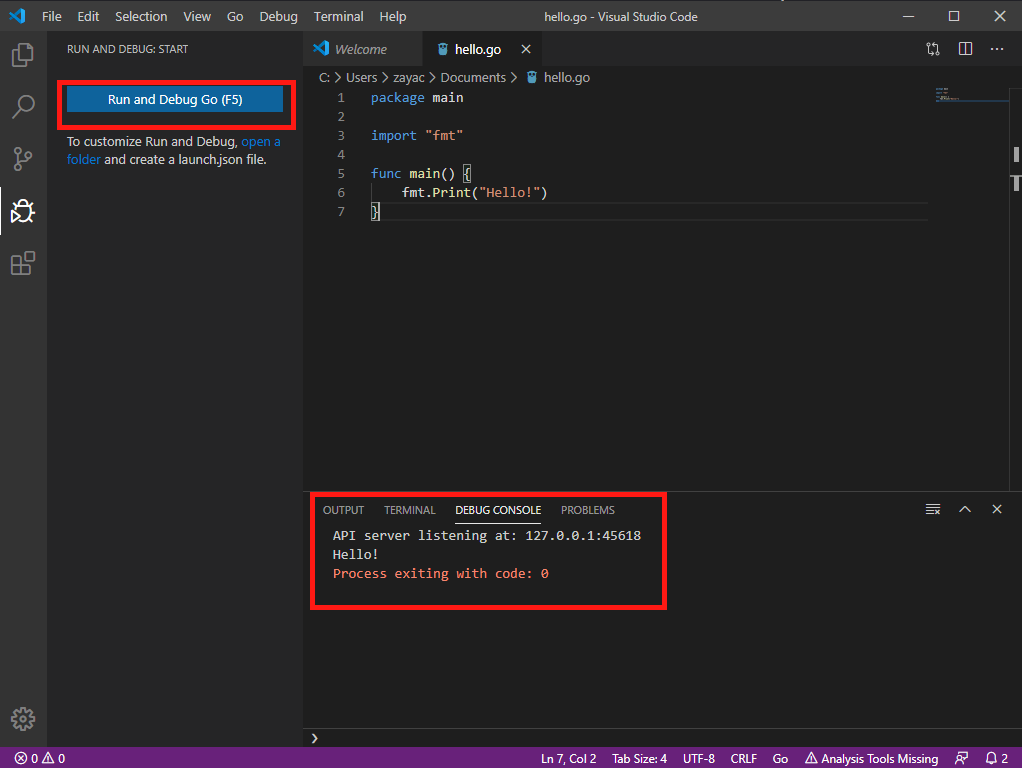The image size is (1022, 768).
Task: Click the errors count in status bar
Action: [26, 758]
